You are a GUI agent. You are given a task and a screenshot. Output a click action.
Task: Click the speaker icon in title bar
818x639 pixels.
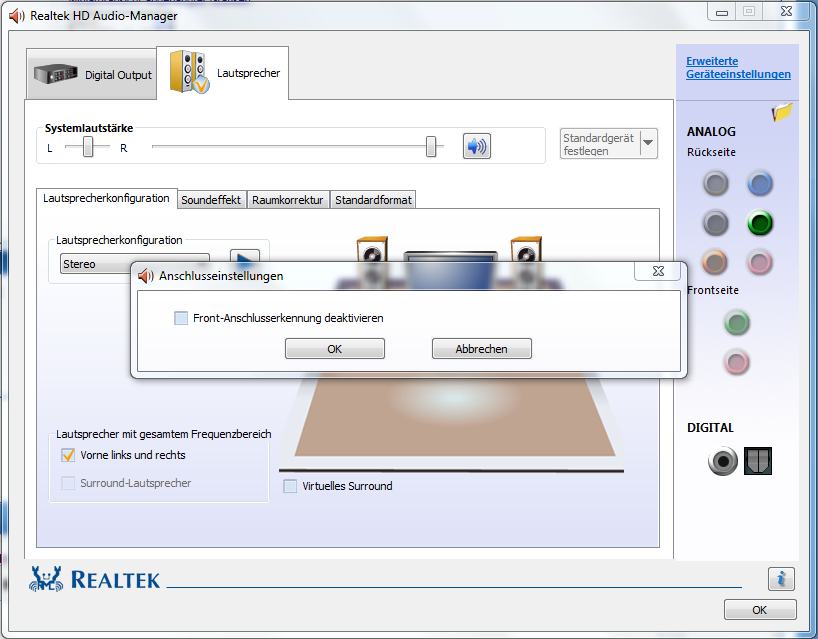pyautogui.click(x=17, y=16)
